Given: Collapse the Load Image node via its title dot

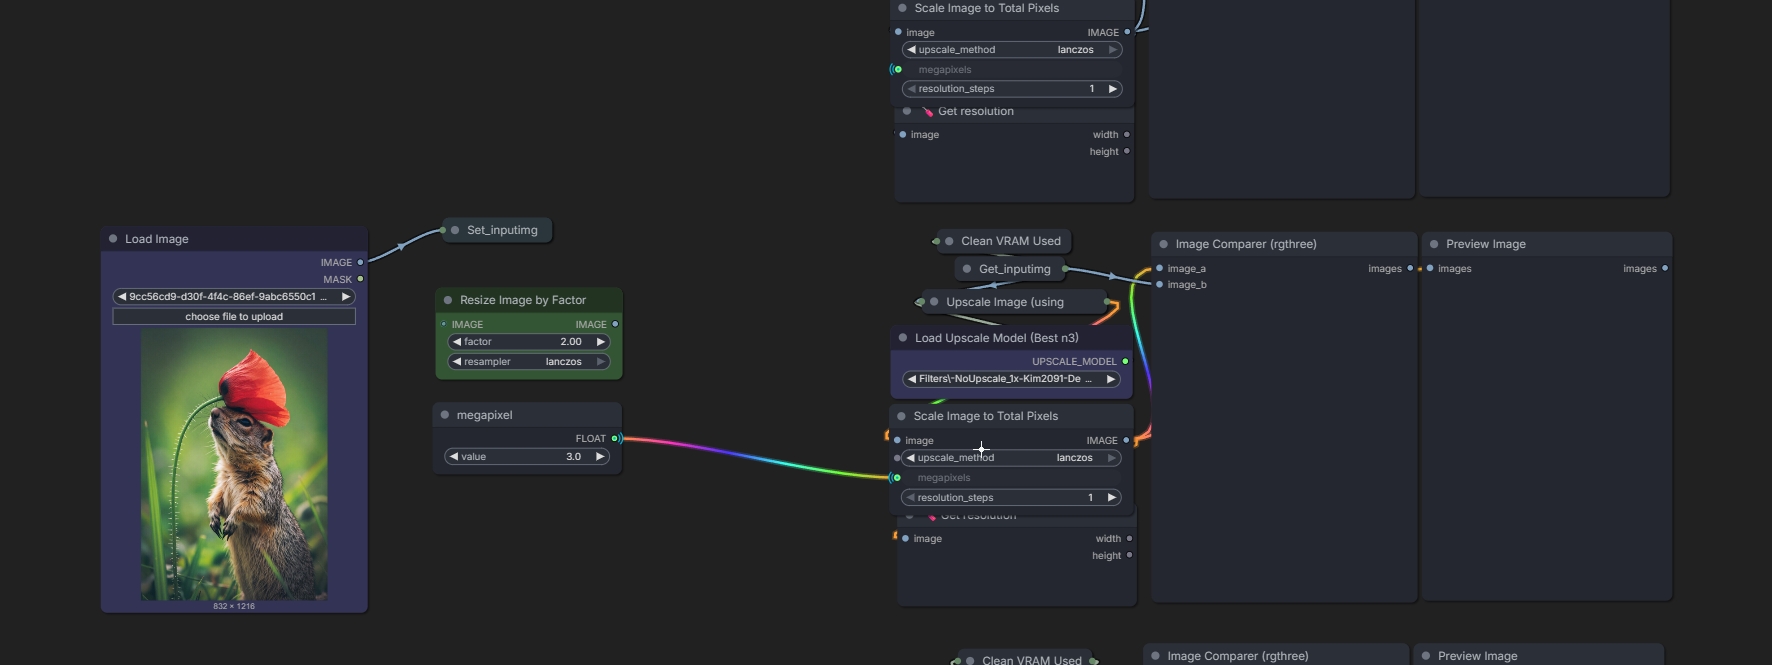Looking at the screenshot, I should click(x=113, y=239).
